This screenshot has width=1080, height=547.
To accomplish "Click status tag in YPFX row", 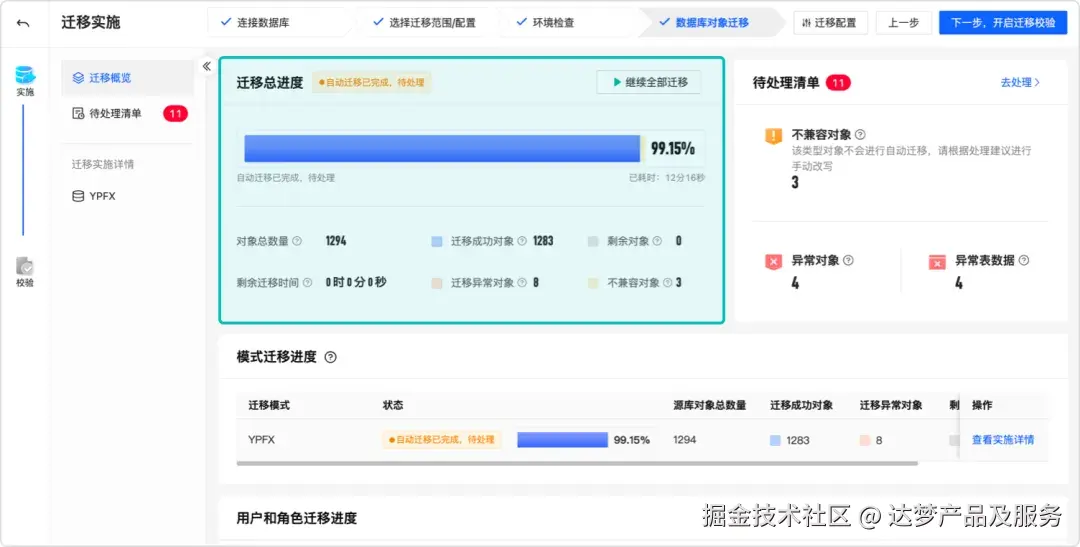I will pyautogui.click(x=442, y=440).
